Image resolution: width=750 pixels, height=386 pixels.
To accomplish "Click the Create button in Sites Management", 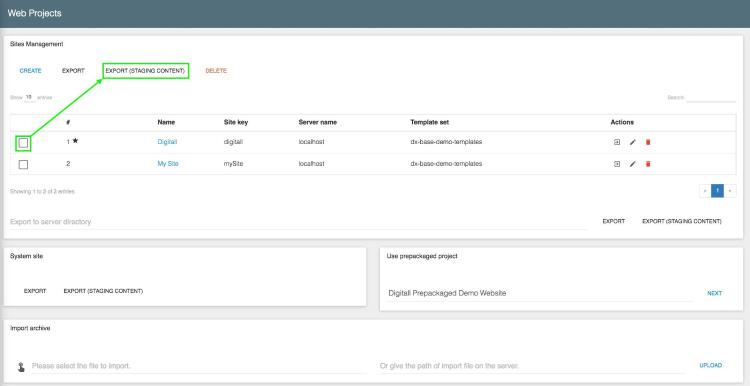I will 31,71.
